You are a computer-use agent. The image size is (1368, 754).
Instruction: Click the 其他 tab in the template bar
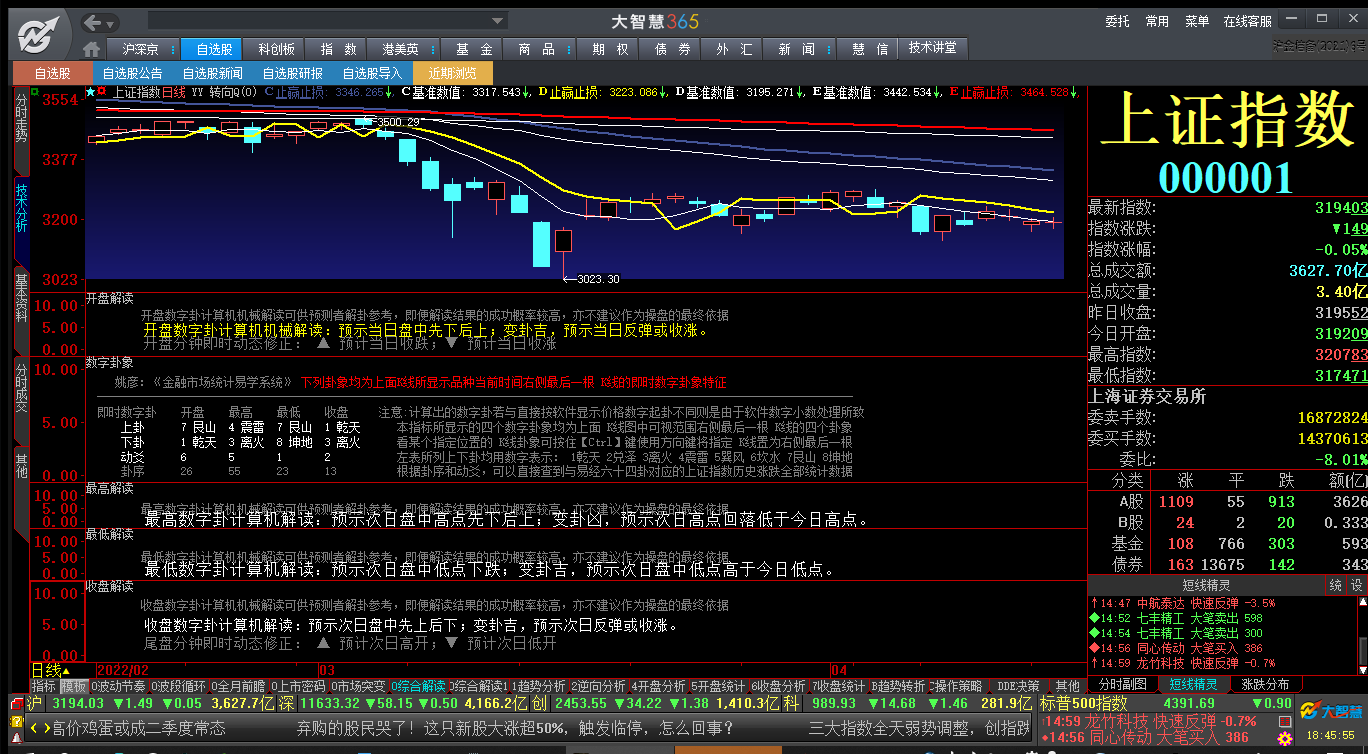click(x=1068, y=686)
